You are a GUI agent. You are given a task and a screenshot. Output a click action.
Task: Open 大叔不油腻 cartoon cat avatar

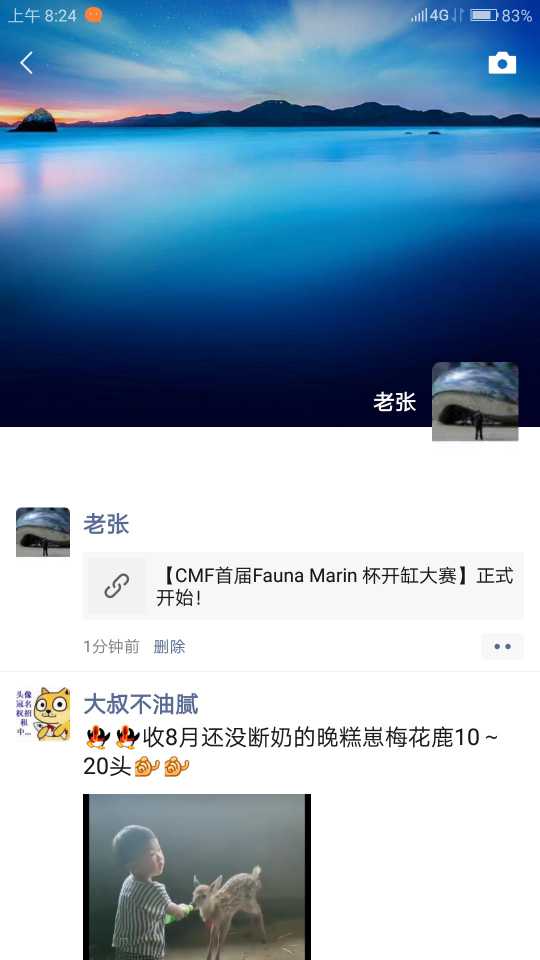[x=43, y=713]
